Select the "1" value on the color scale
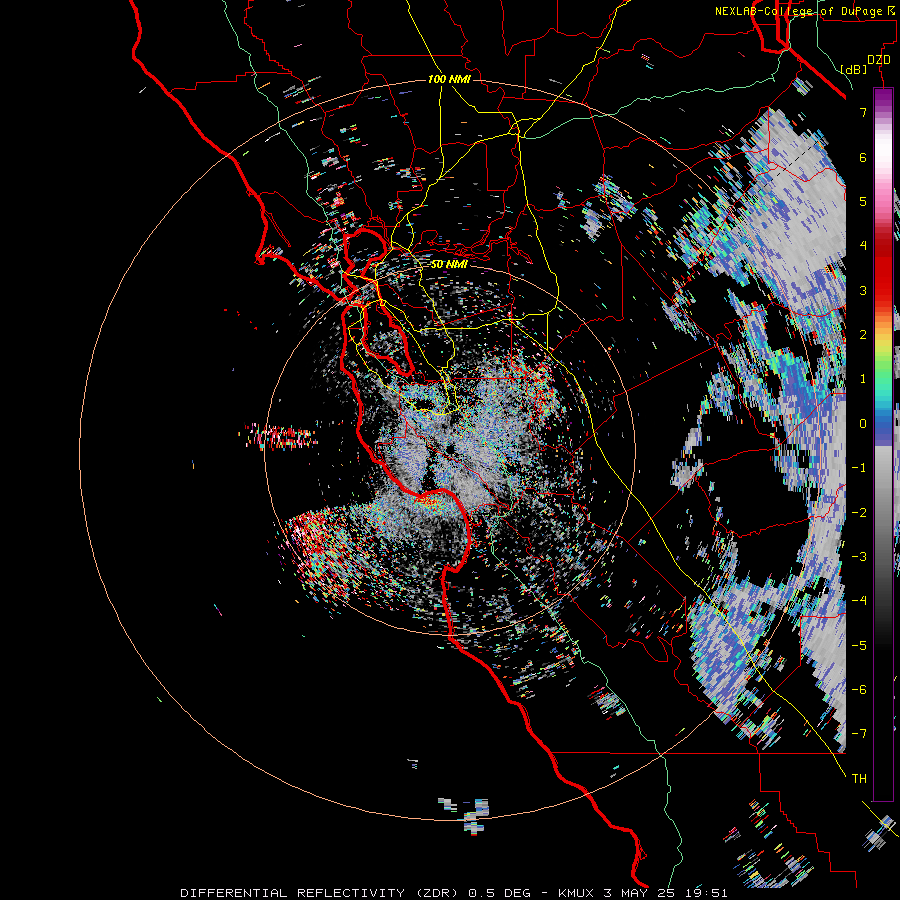 coord(863,379)
